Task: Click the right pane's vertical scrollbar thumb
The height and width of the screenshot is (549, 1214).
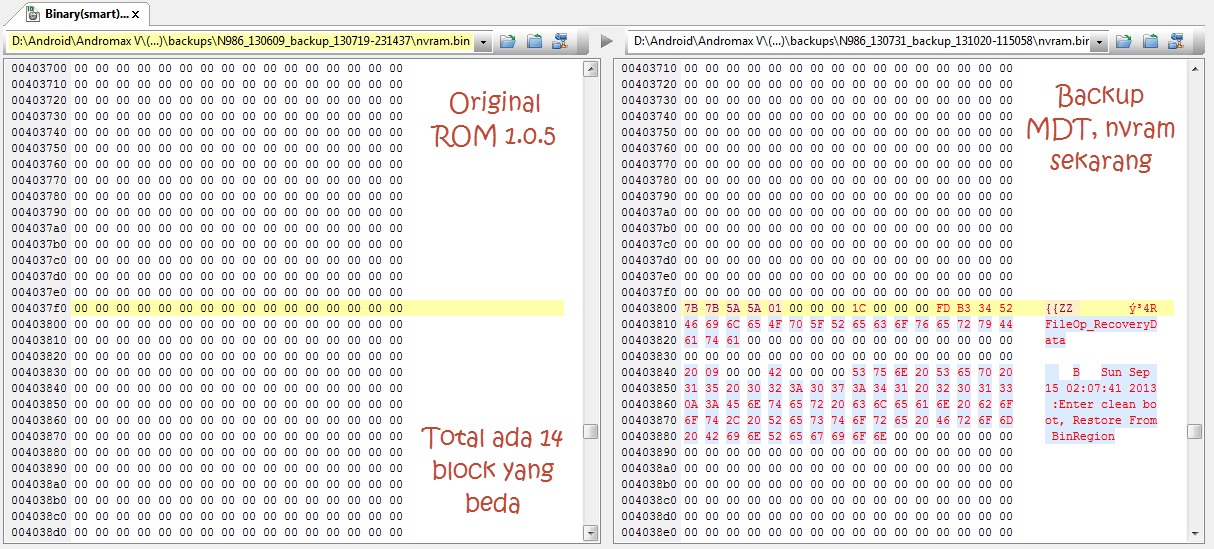Action: click(x=1195, y=431)
